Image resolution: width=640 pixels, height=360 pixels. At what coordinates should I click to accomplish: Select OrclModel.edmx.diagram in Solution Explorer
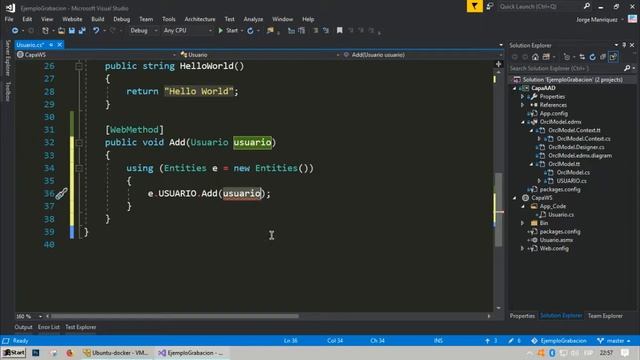(x=580, y=156)
